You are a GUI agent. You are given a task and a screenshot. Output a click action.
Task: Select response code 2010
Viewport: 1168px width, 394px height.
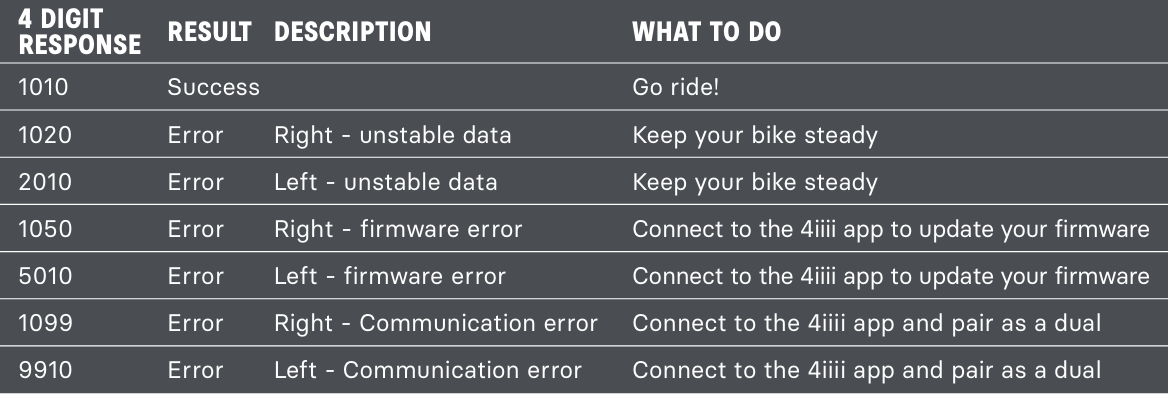(45, 182)
